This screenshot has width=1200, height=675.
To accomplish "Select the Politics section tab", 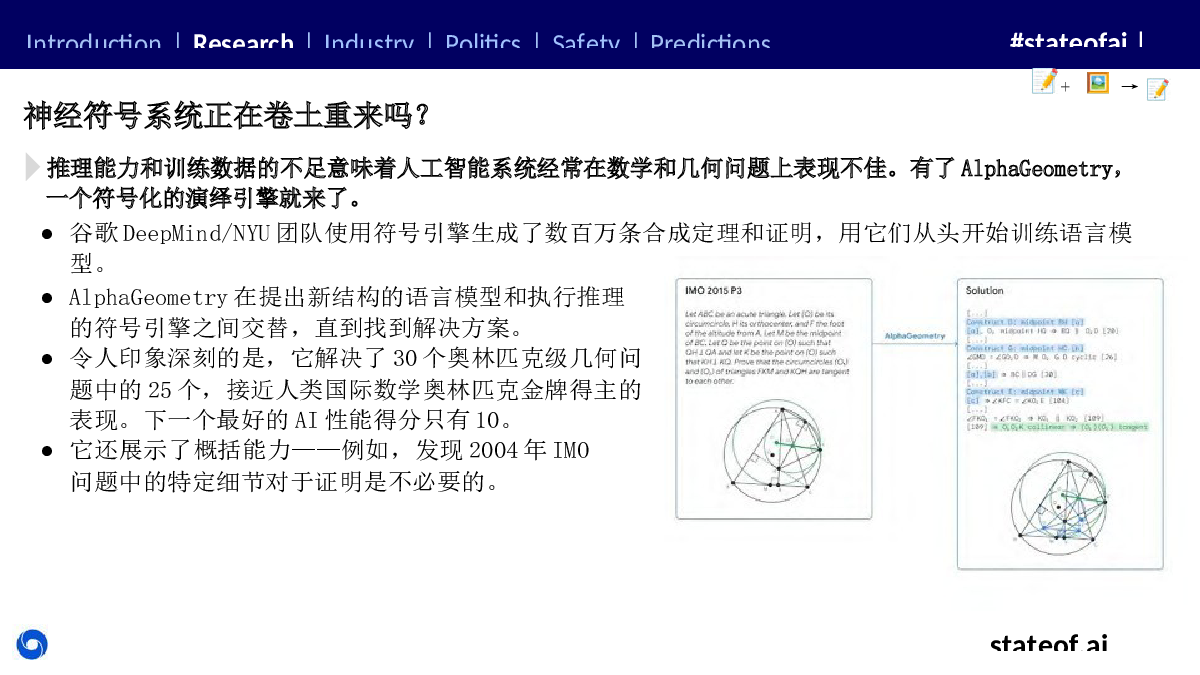I will [483, 43].
